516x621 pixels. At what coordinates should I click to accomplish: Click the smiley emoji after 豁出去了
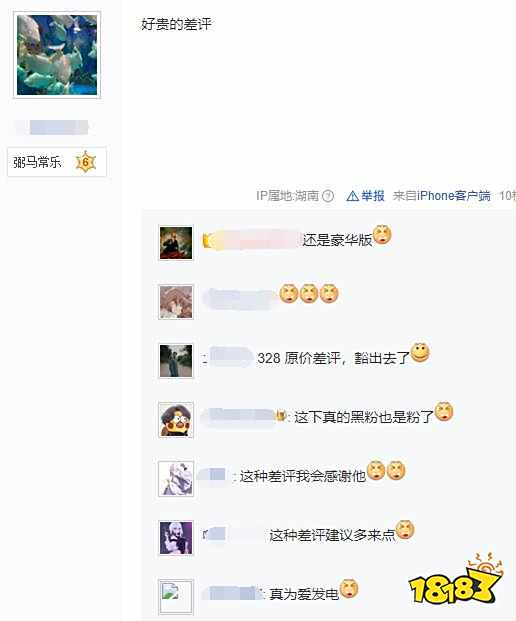point(420,353)
